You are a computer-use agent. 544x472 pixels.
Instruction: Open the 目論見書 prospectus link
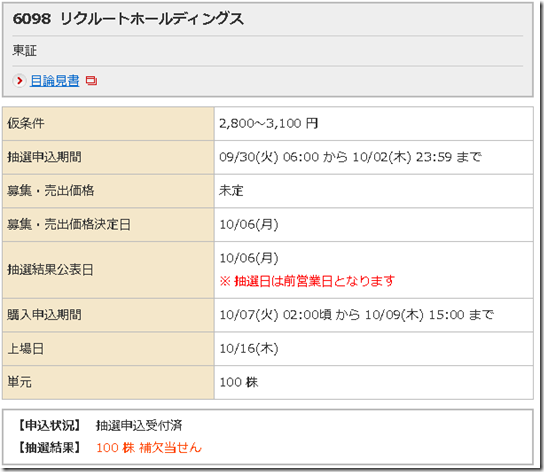coord(54,81)
